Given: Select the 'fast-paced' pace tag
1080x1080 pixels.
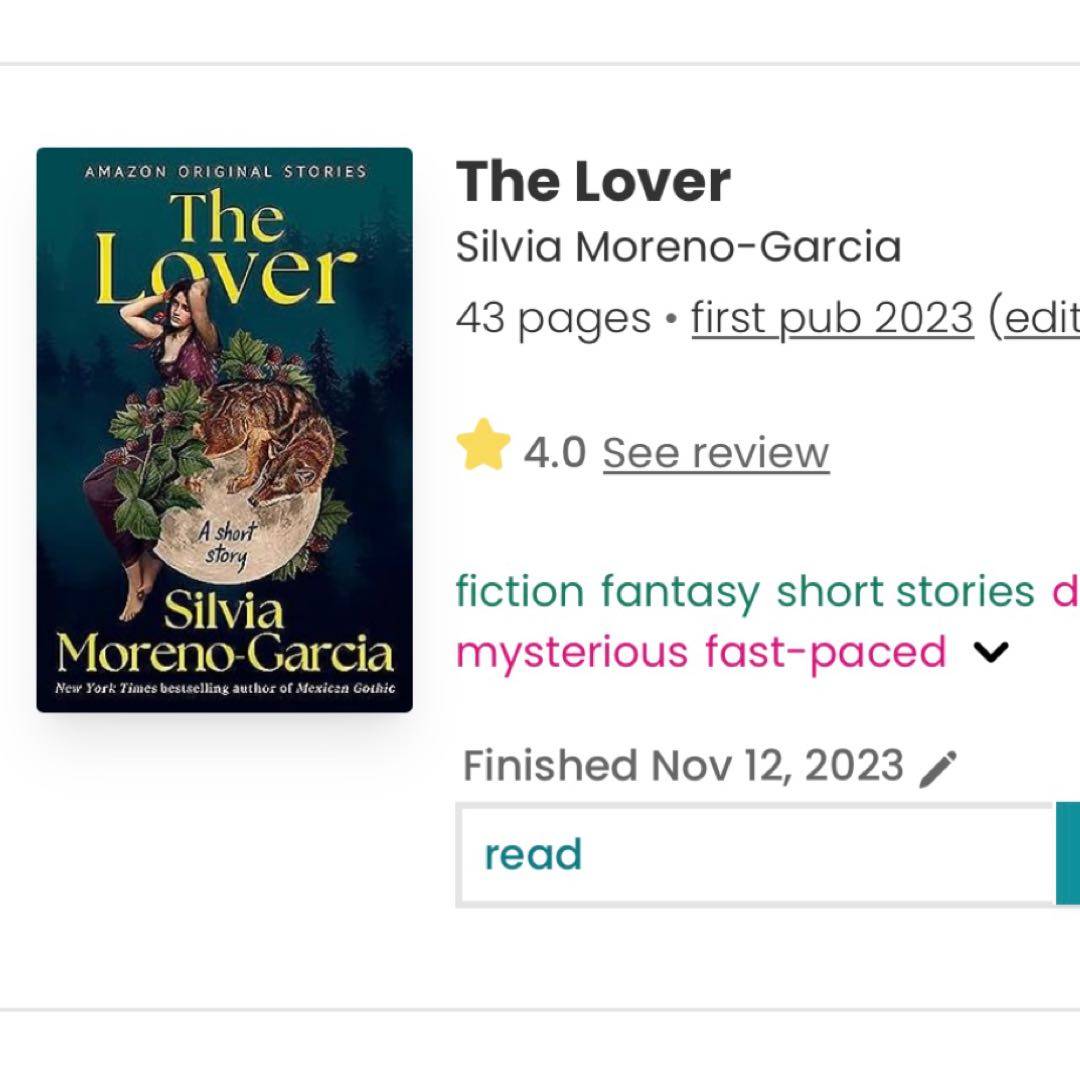Looking at the screenshot, I should pyautogui.click(x=826, y=652).
